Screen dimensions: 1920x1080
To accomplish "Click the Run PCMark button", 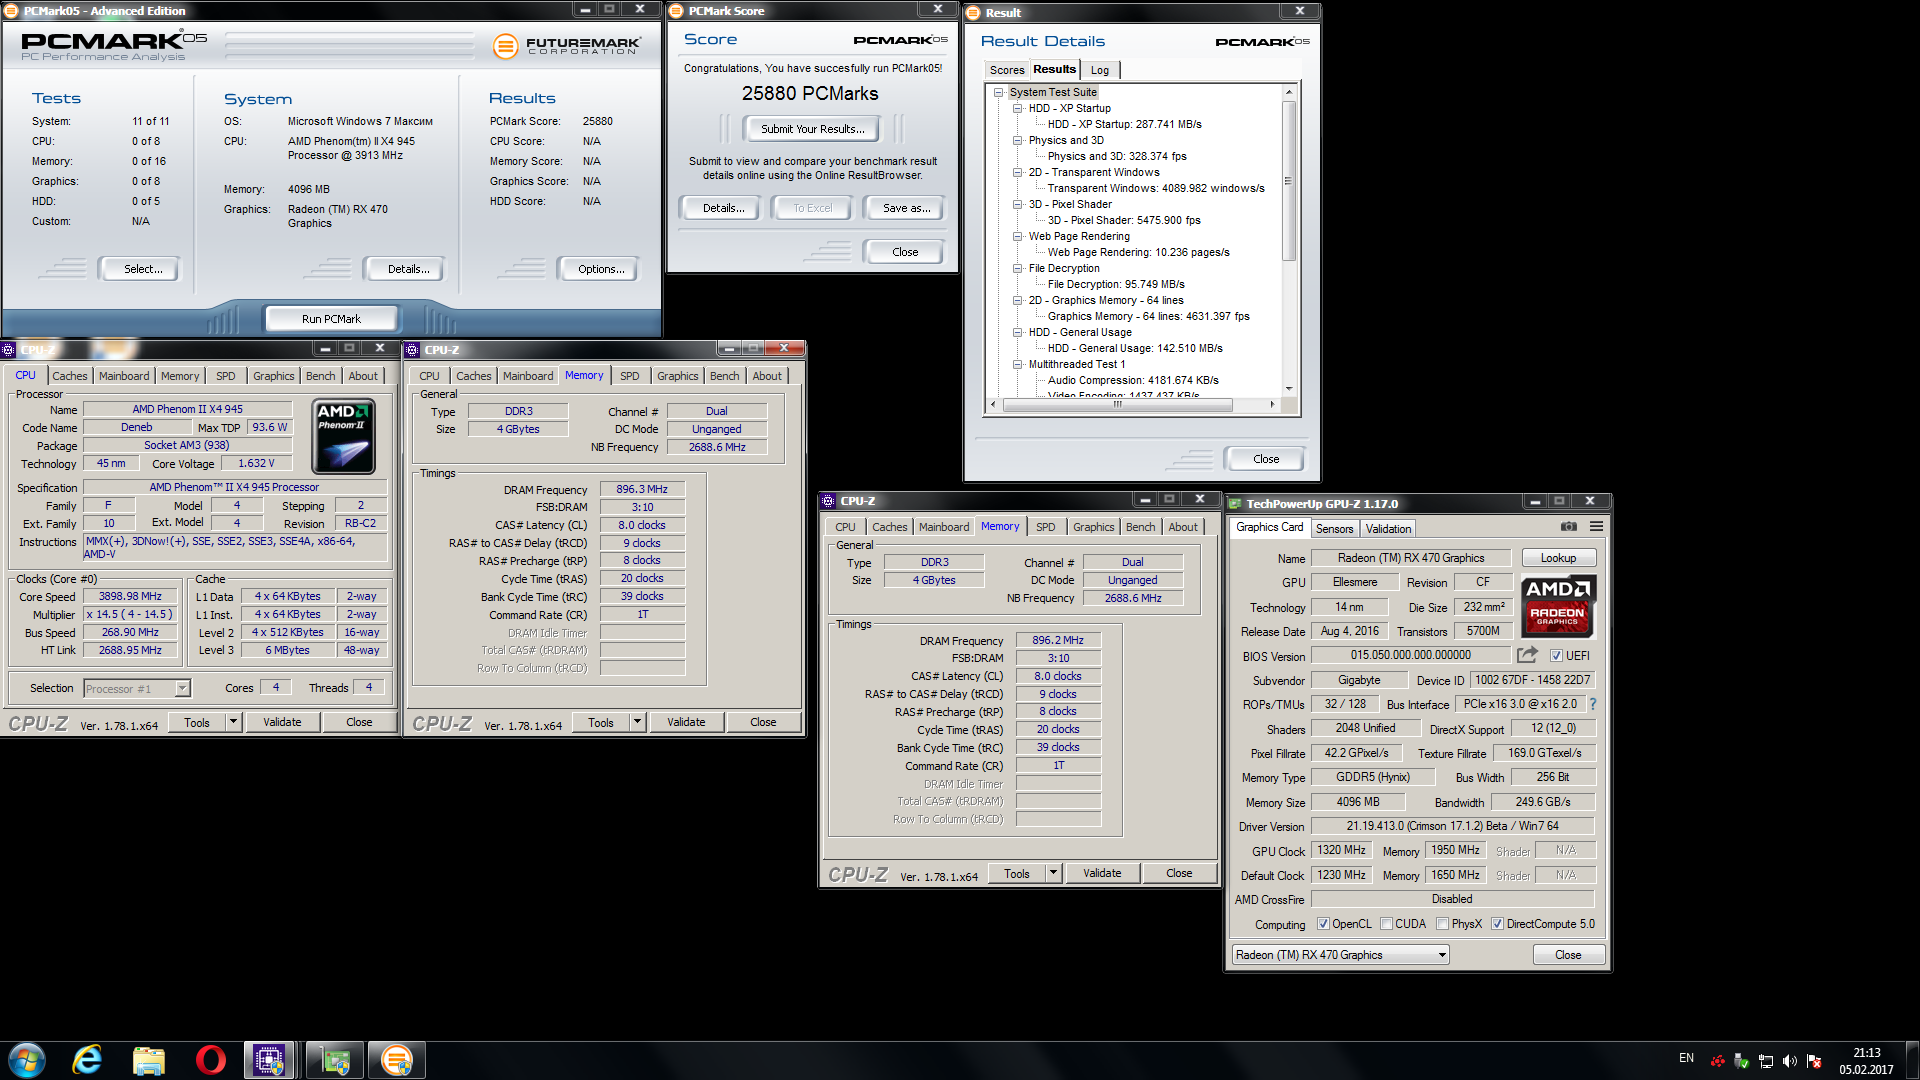I will [x=331, y=319].
